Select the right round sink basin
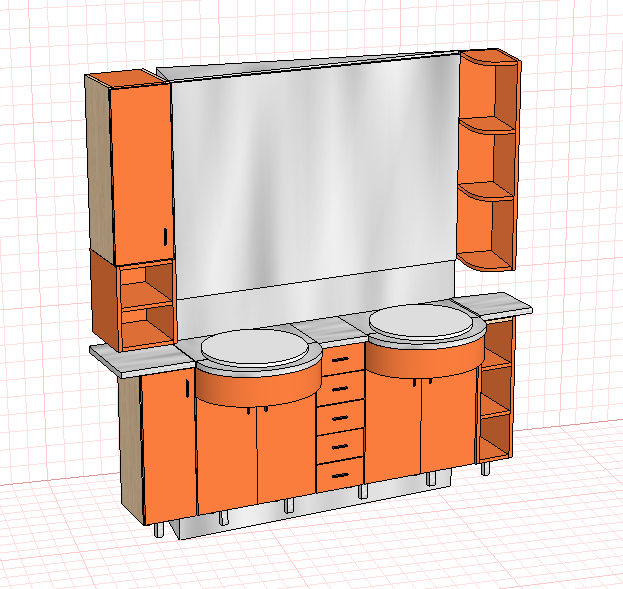Image resolution: width=623 pixels, height=589 pixels. [x=422, y=321]
